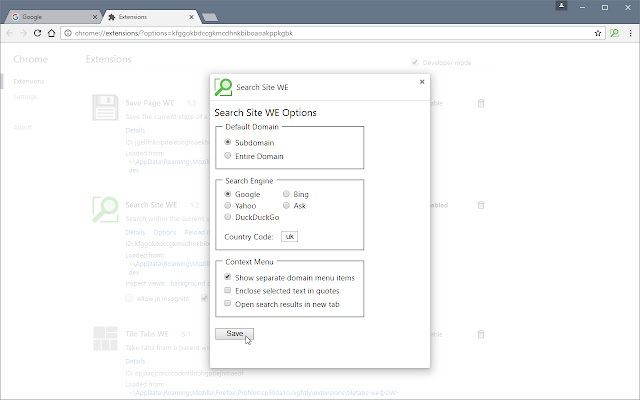Click Search Site WE title in dialog header
640x400 pixels.
pyautogui.click(x=262, y=87)
